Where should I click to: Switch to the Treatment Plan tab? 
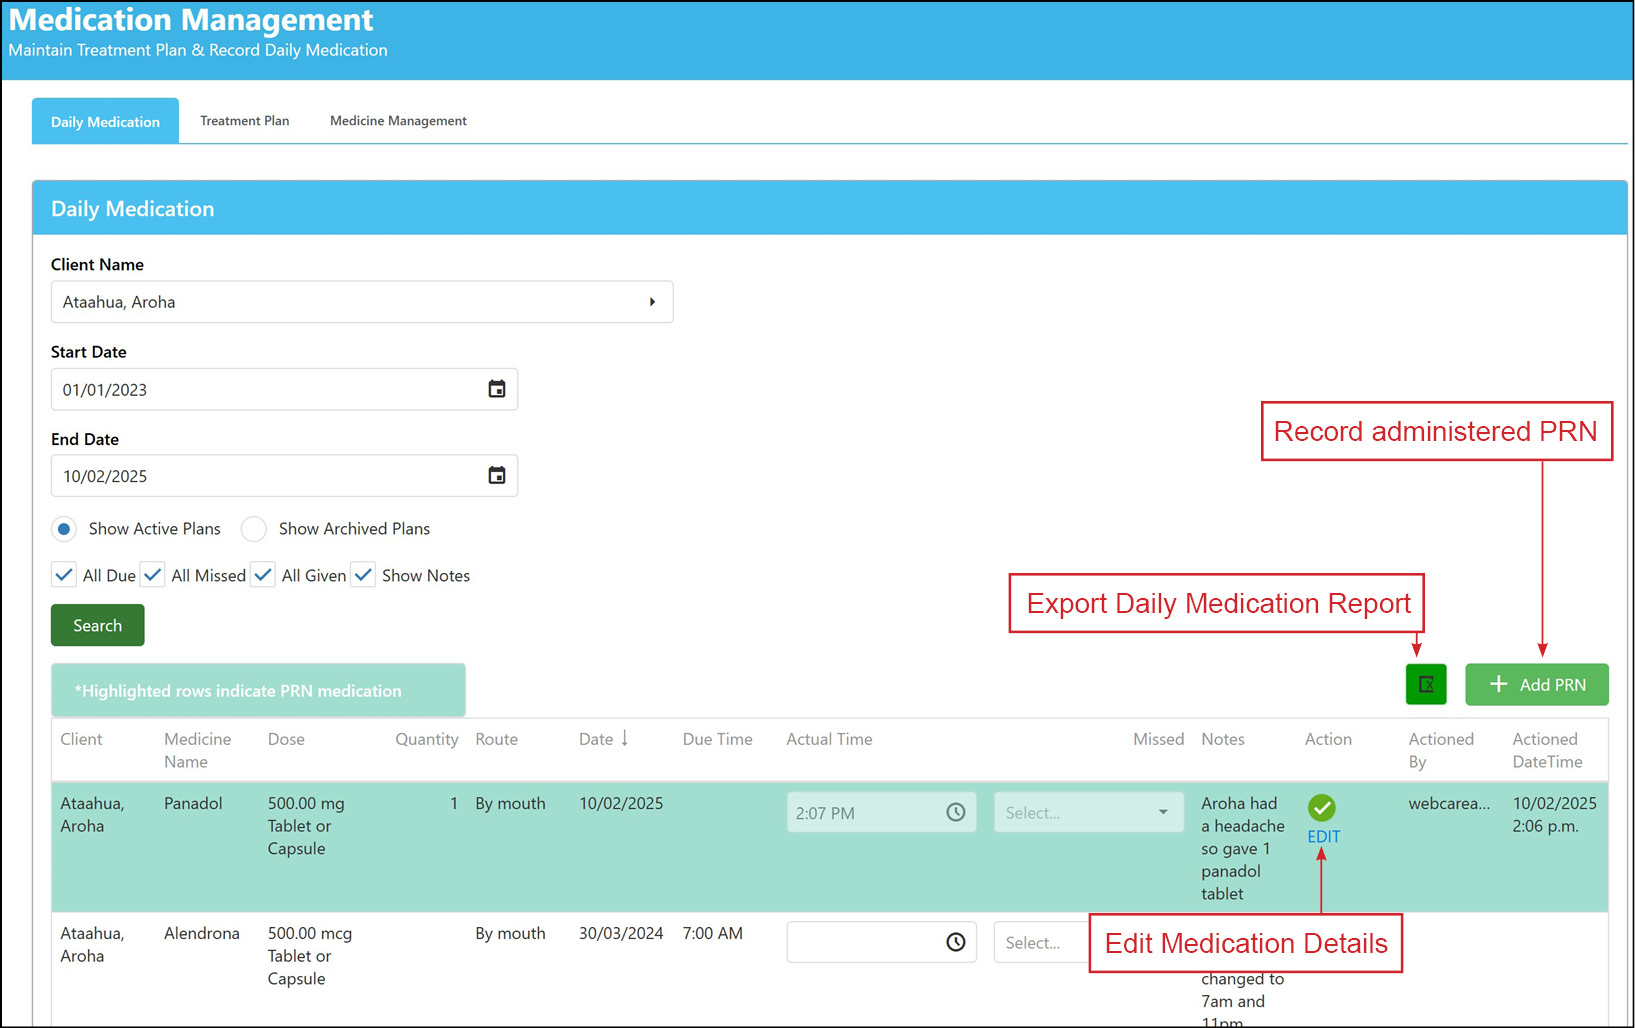[x=245, y=121]
